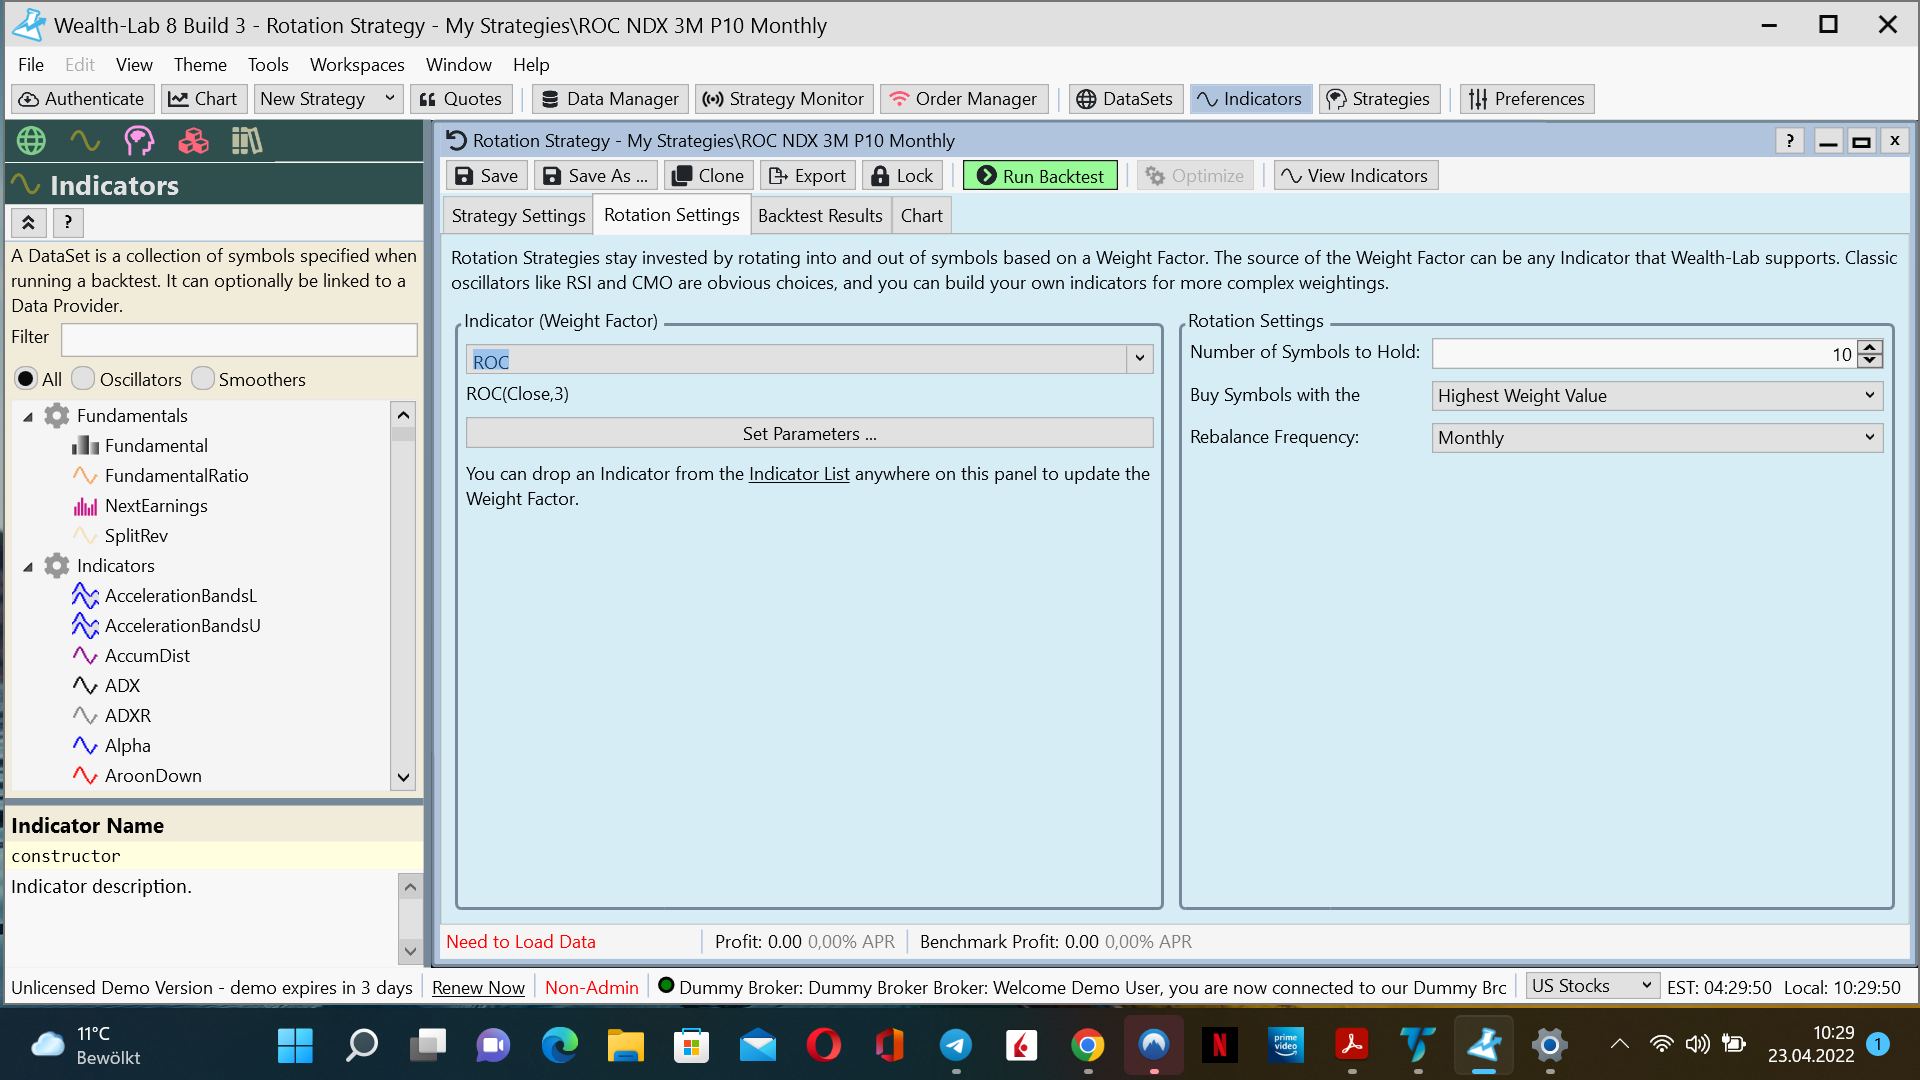Click Set Parameters button
This screenshot has width=1920, height=1080.
pos(809,434)
